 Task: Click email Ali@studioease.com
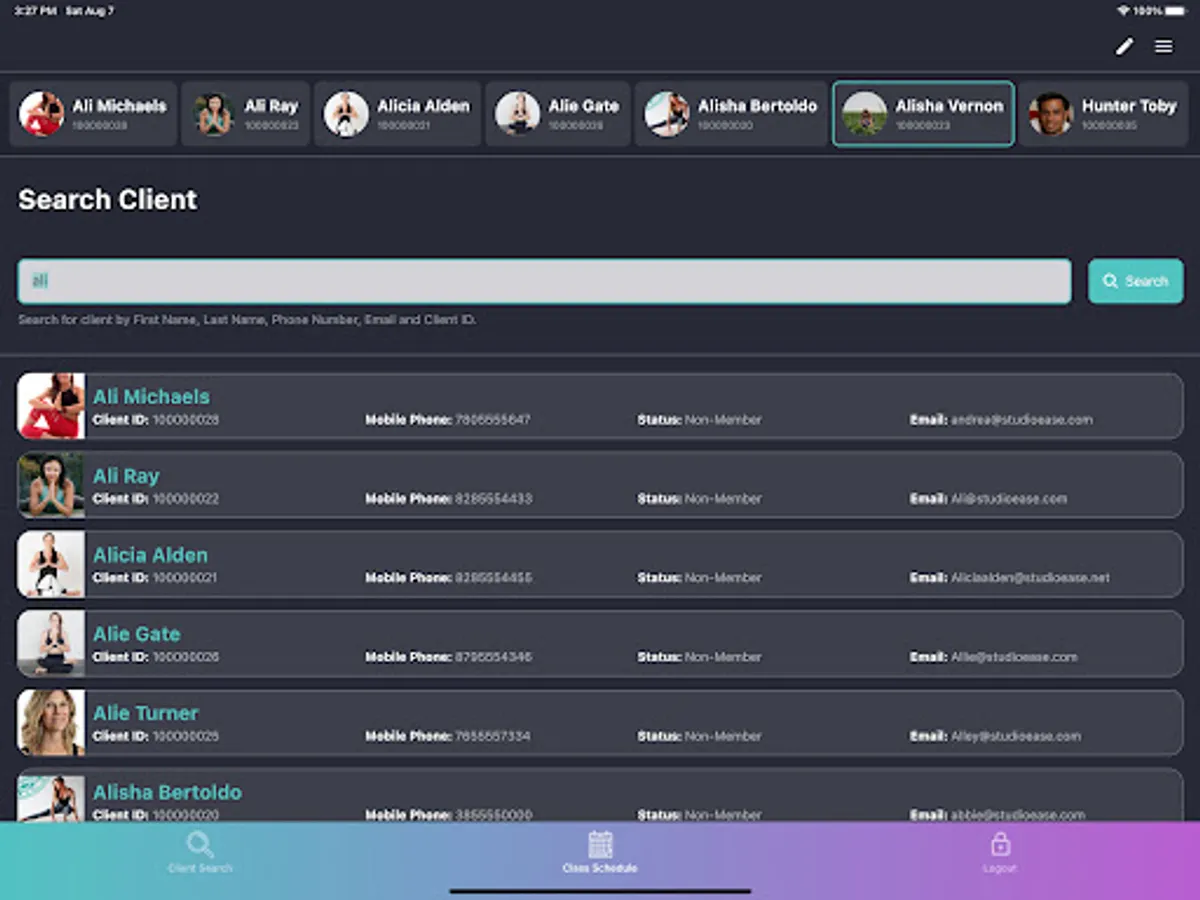tap(1009, 499)
